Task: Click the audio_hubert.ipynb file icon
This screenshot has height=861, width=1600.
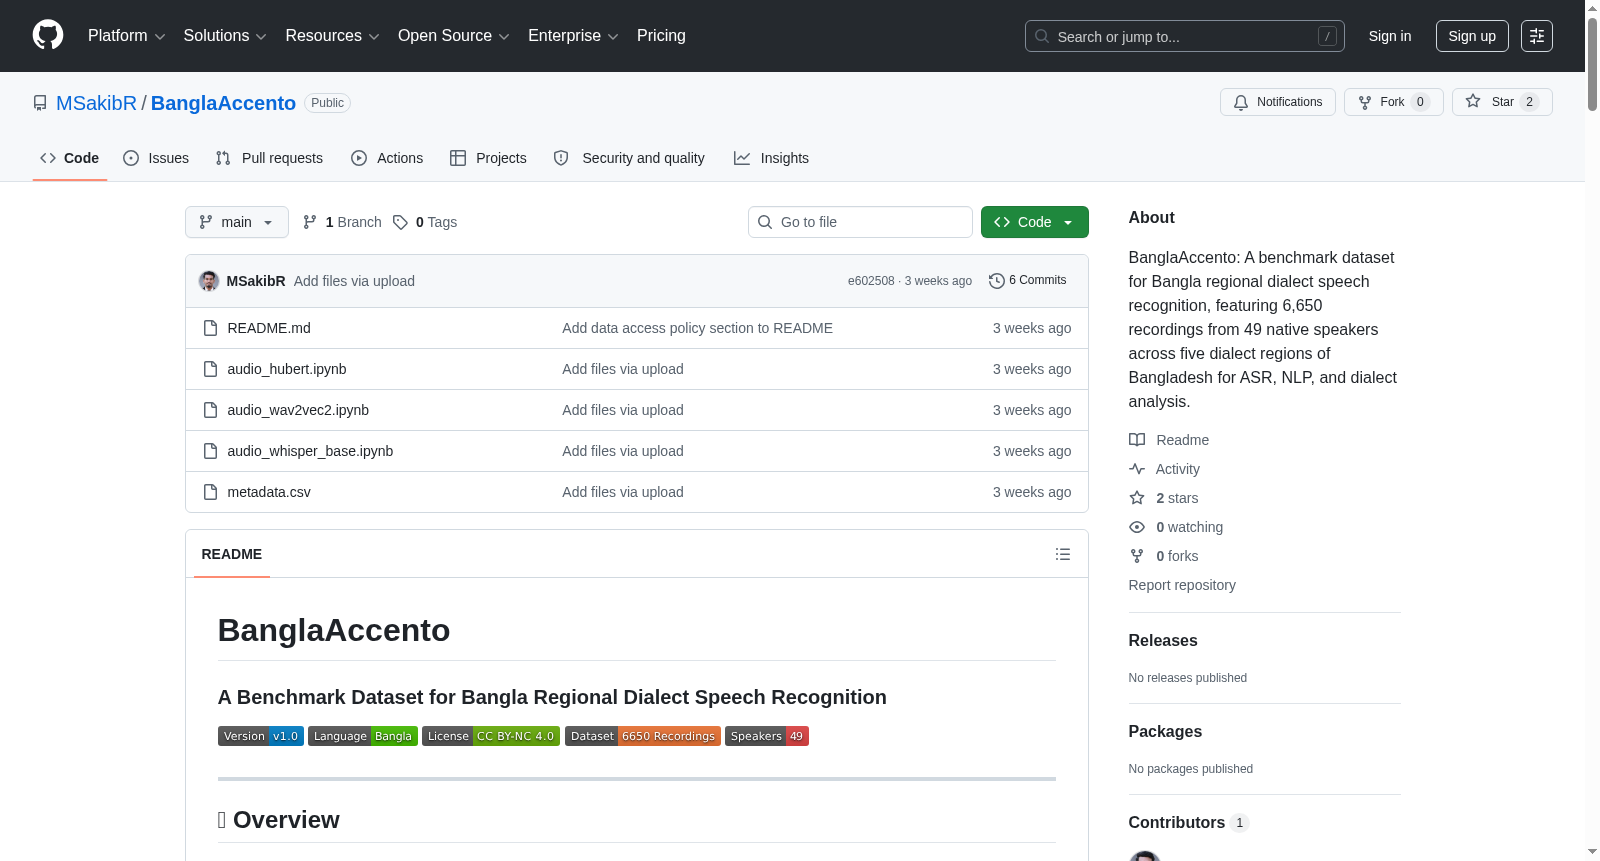Action: click(x=210, y=369)
